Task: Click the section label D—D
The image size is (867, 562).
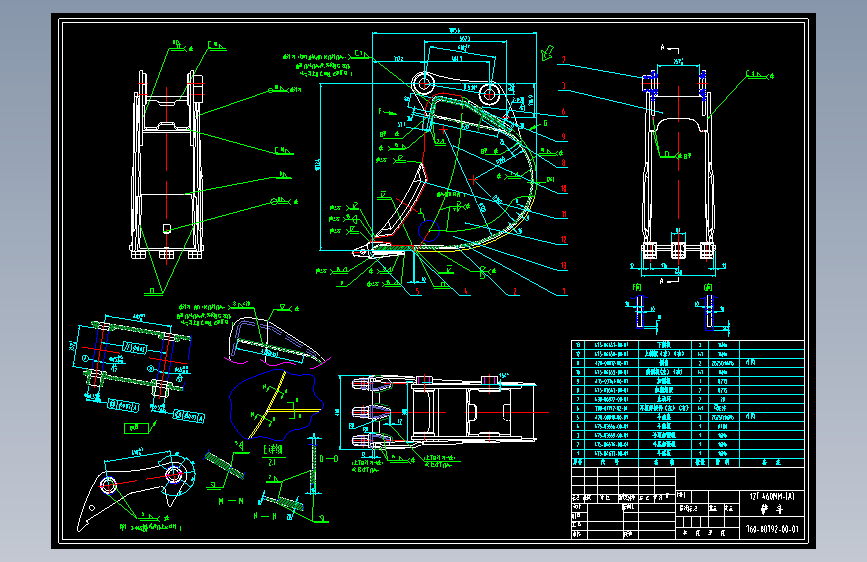Action: [329, 459]
